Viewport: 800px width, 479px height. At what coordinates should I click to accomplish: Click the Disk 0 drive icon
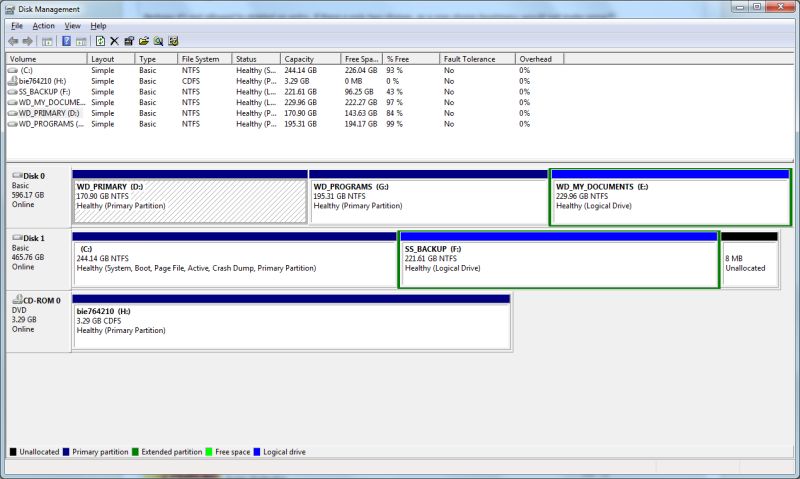click(x=17, y=175)
